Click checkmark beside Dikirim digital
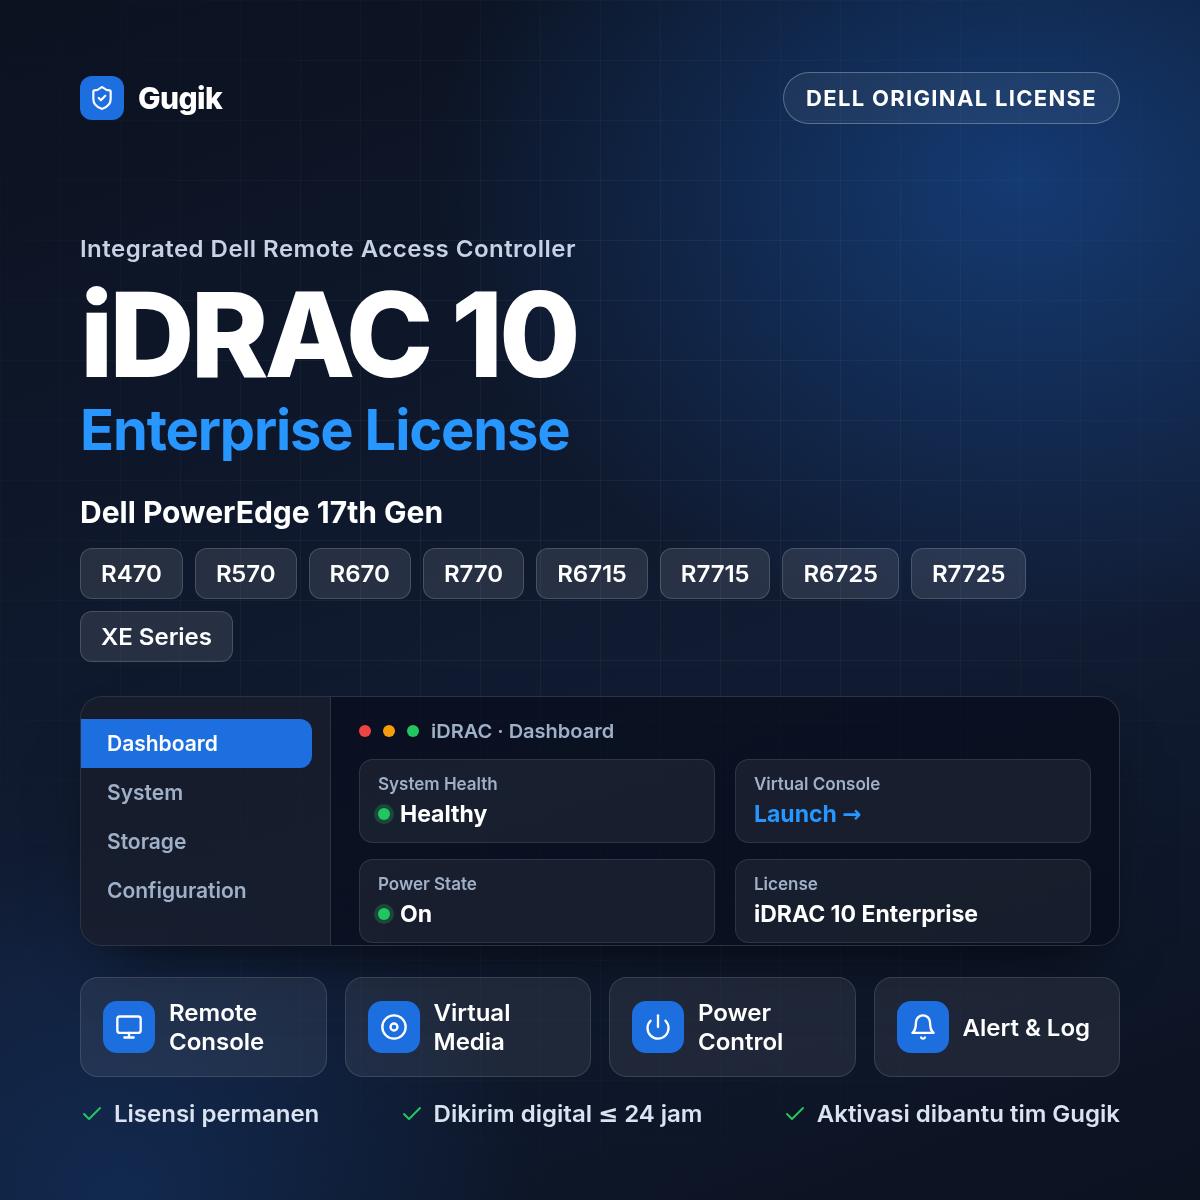 [x=411, y=1114]
